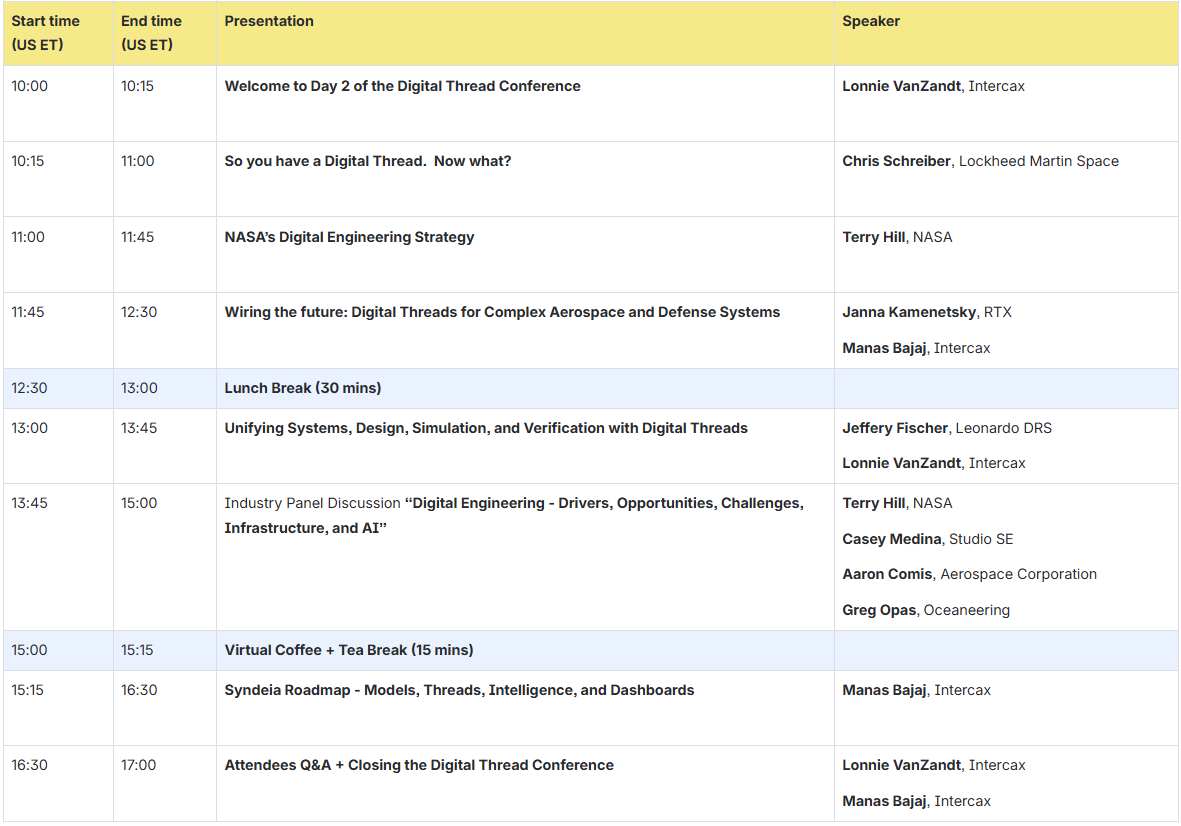The height and width of the screenshot is (826, 1181).
Task: Select 'So you have a Digital Thread. Now what?'
Action: (368, 161)
